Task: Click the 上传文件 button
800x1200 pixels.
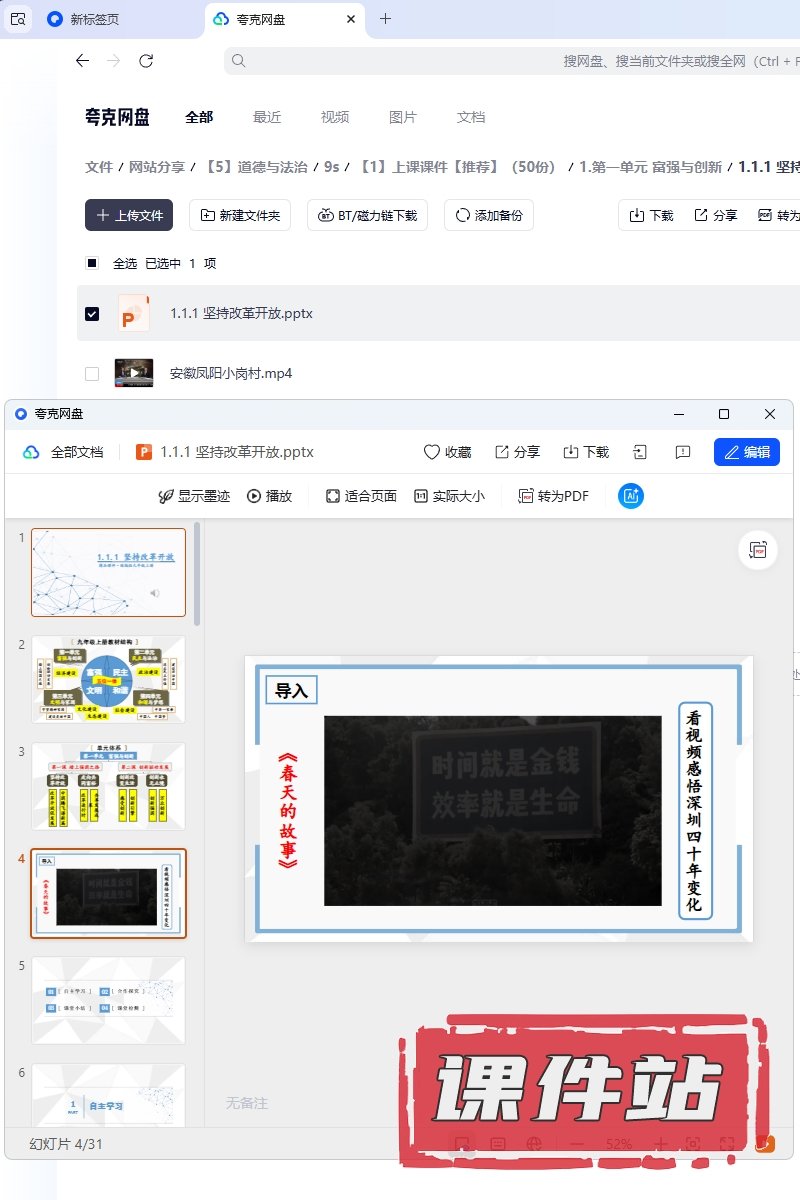Action: tap(129, 215)
